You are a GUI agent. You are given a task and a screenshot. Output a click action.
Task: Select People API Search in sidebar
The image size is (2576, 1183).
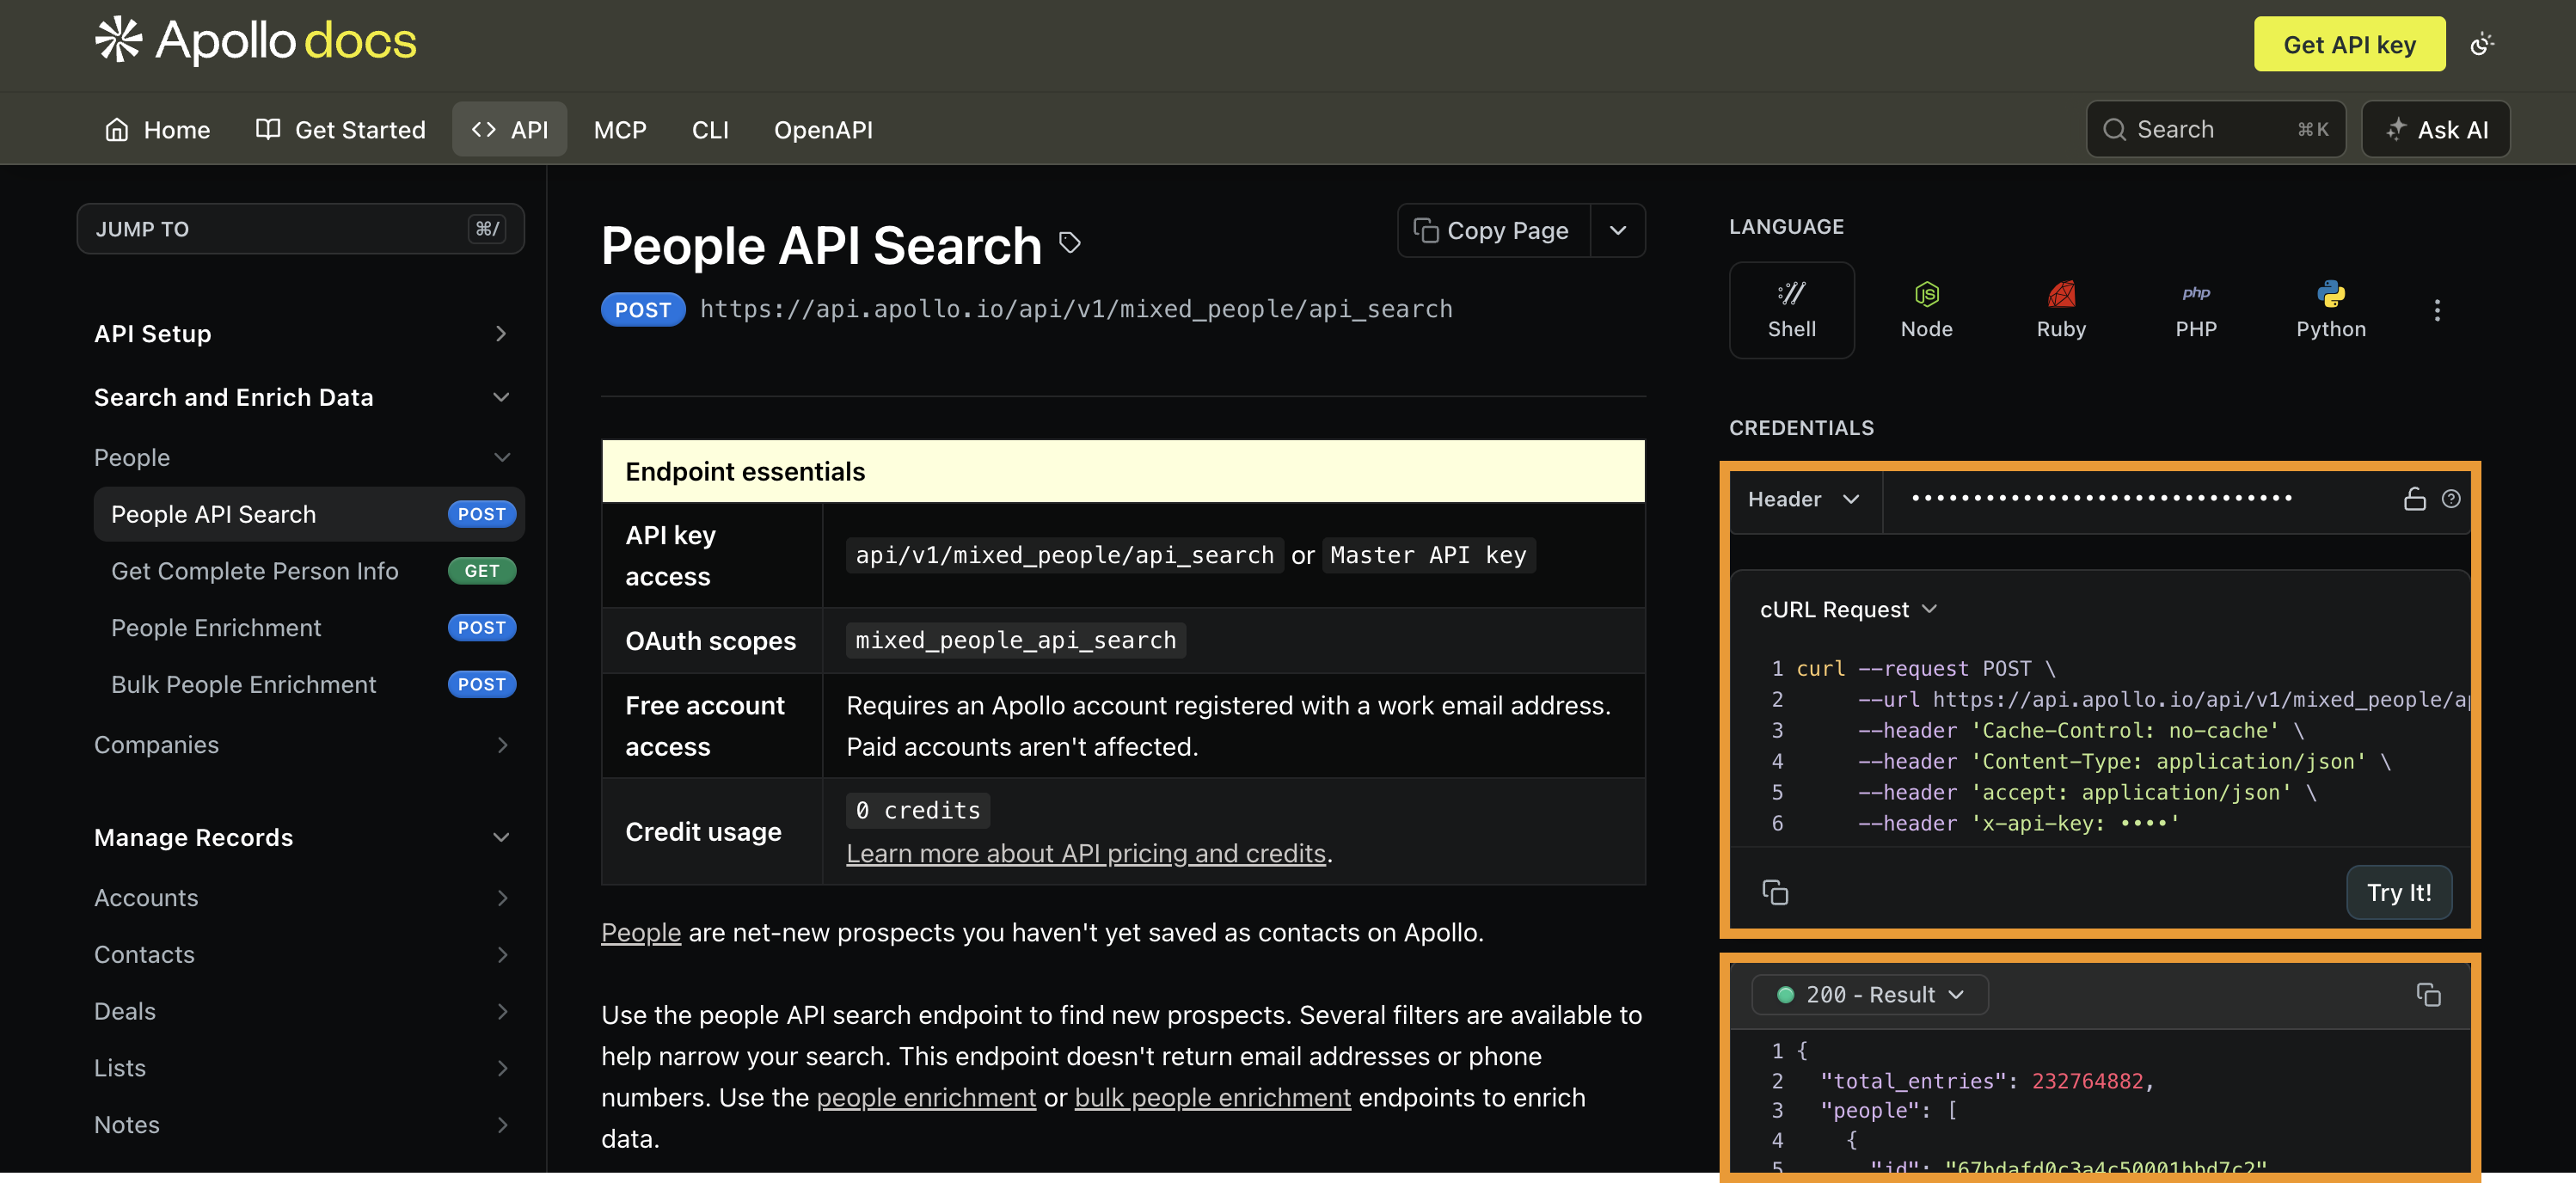(x=309, y=514)
